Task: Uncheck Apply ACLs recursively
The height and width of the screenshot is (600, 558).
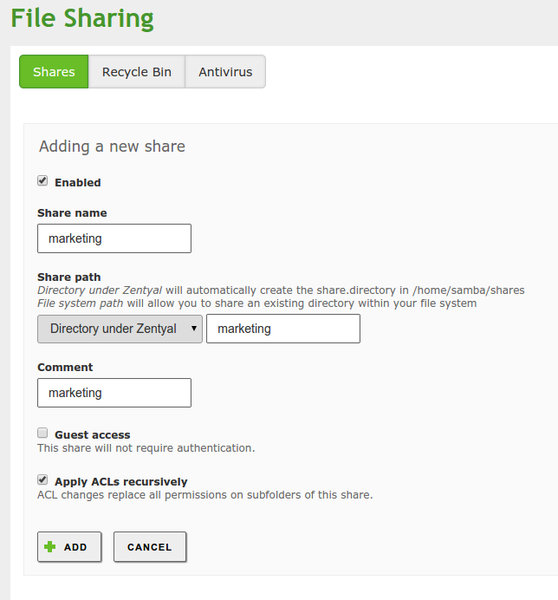Action: 42,479
